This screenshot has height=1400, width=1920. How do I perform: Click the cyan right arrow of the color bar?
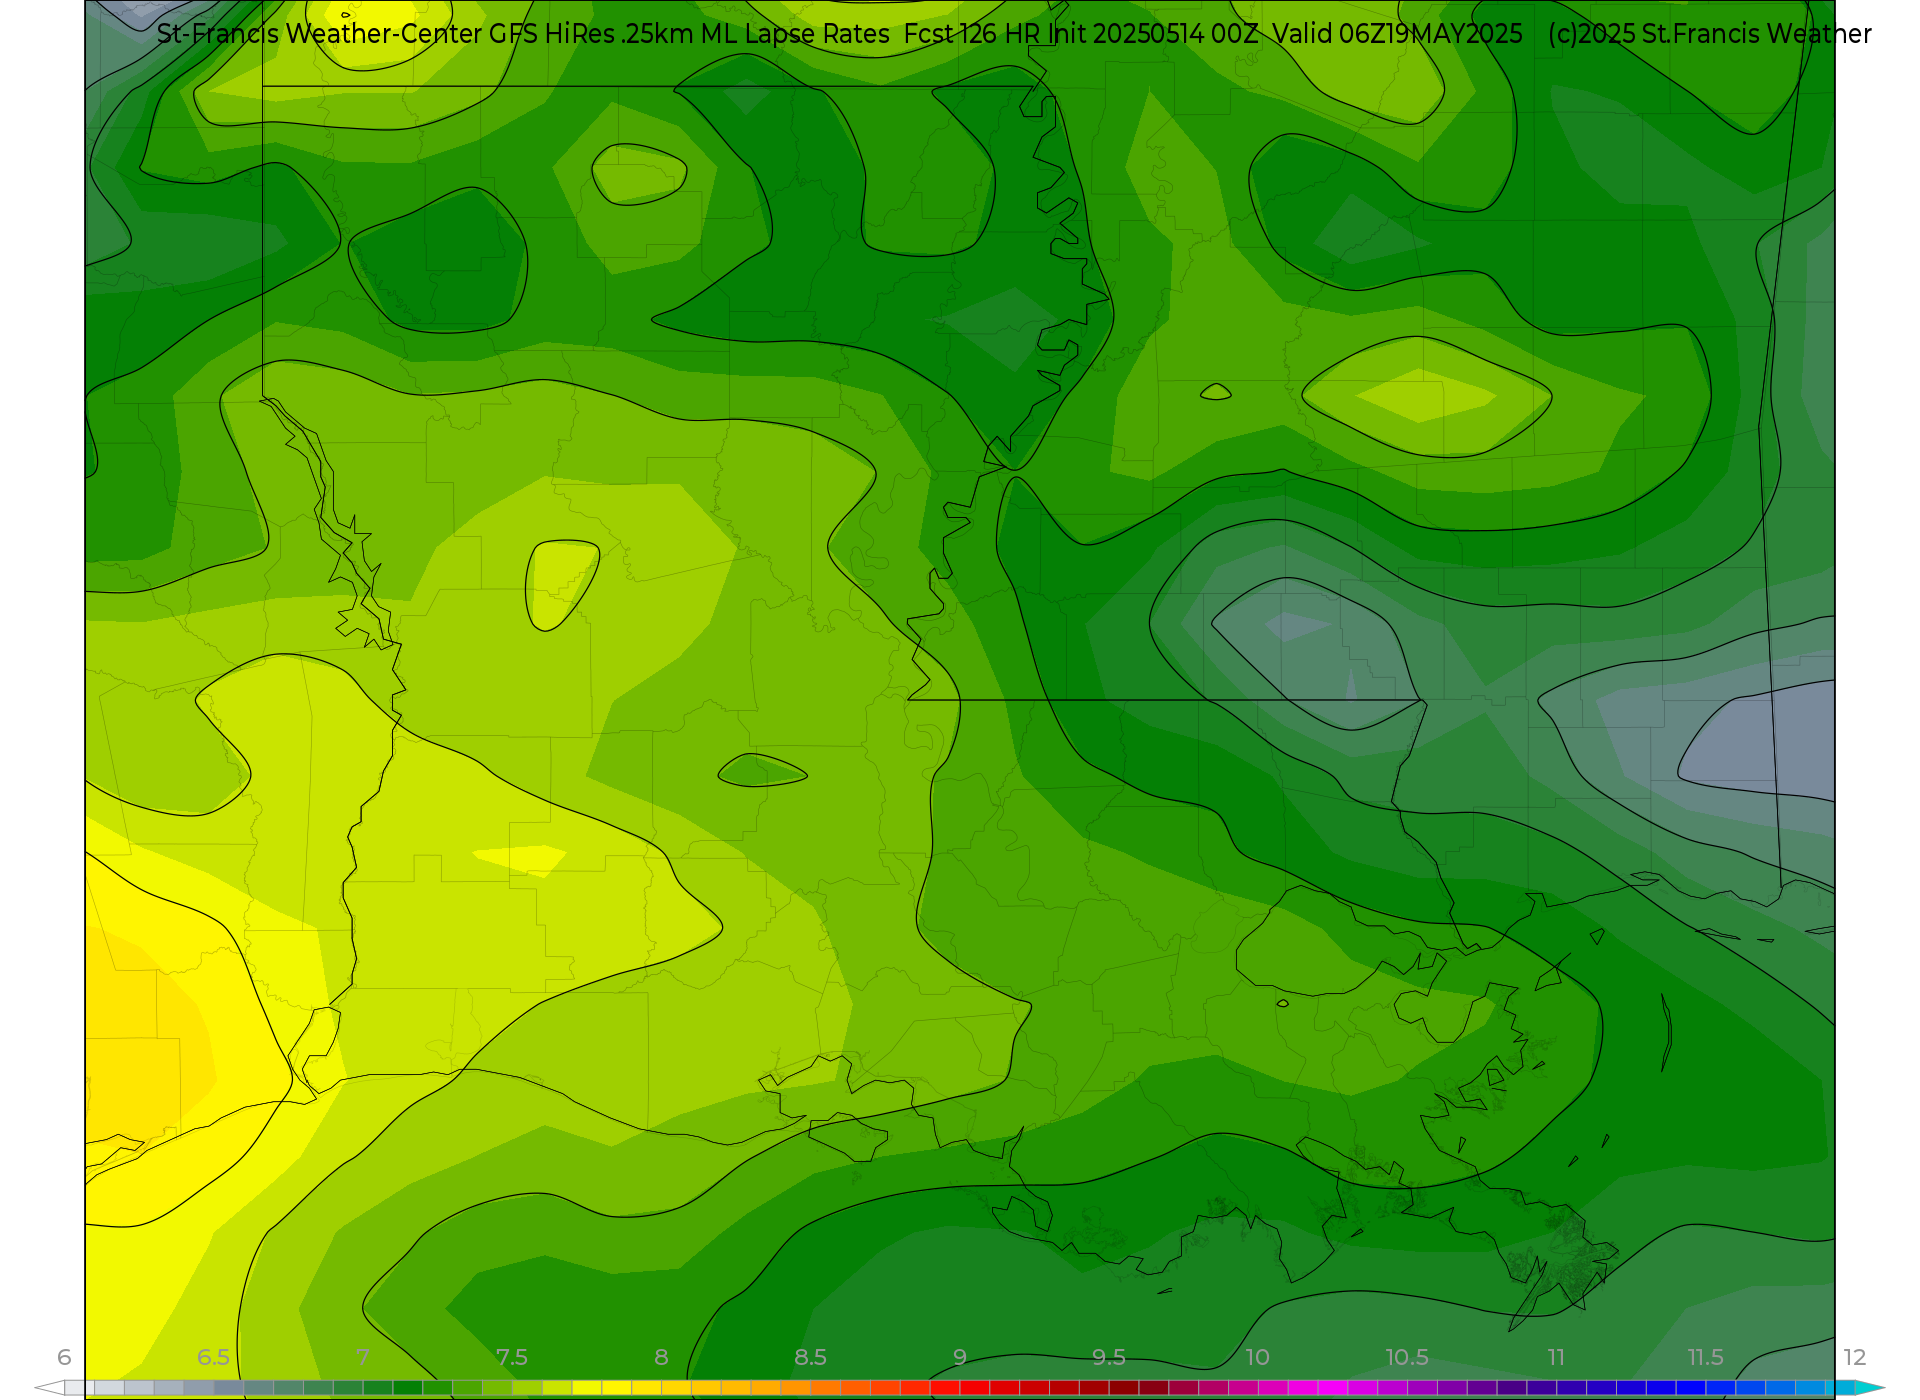click(x=1870, y=1388)
